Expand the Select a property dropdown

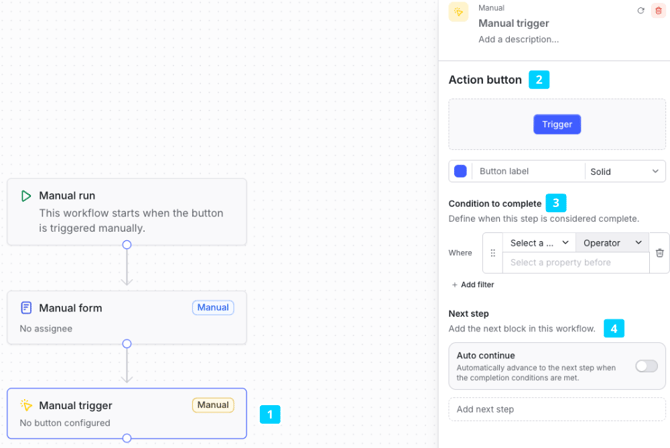[539, 243]
